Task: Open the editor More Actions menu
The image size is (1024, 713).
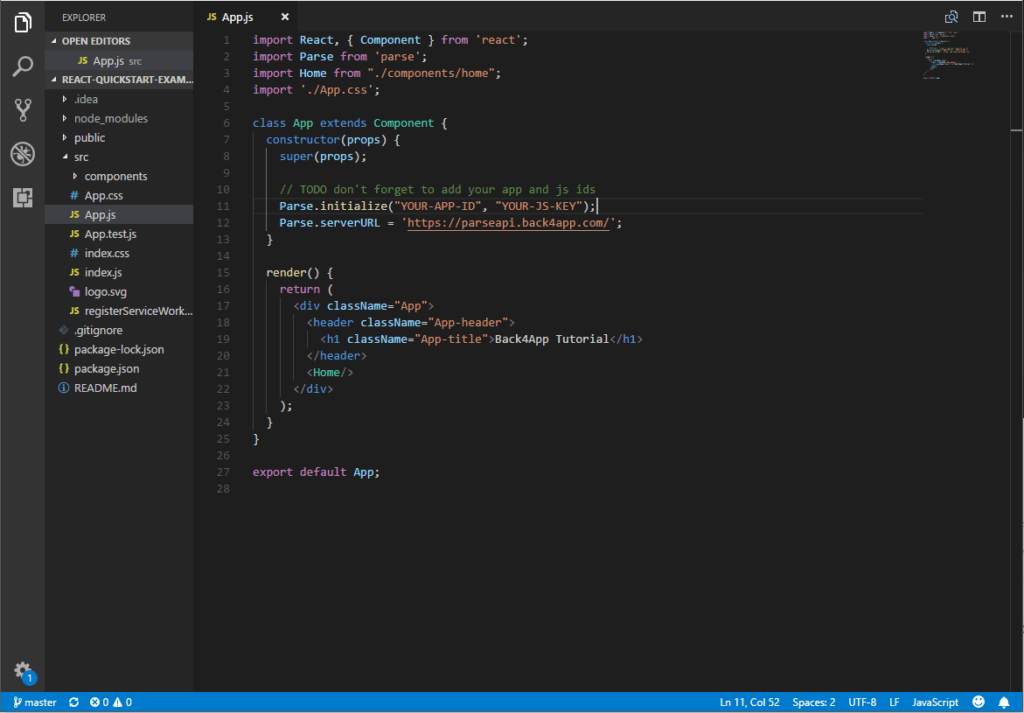Action: click(x=1006, y=17)
